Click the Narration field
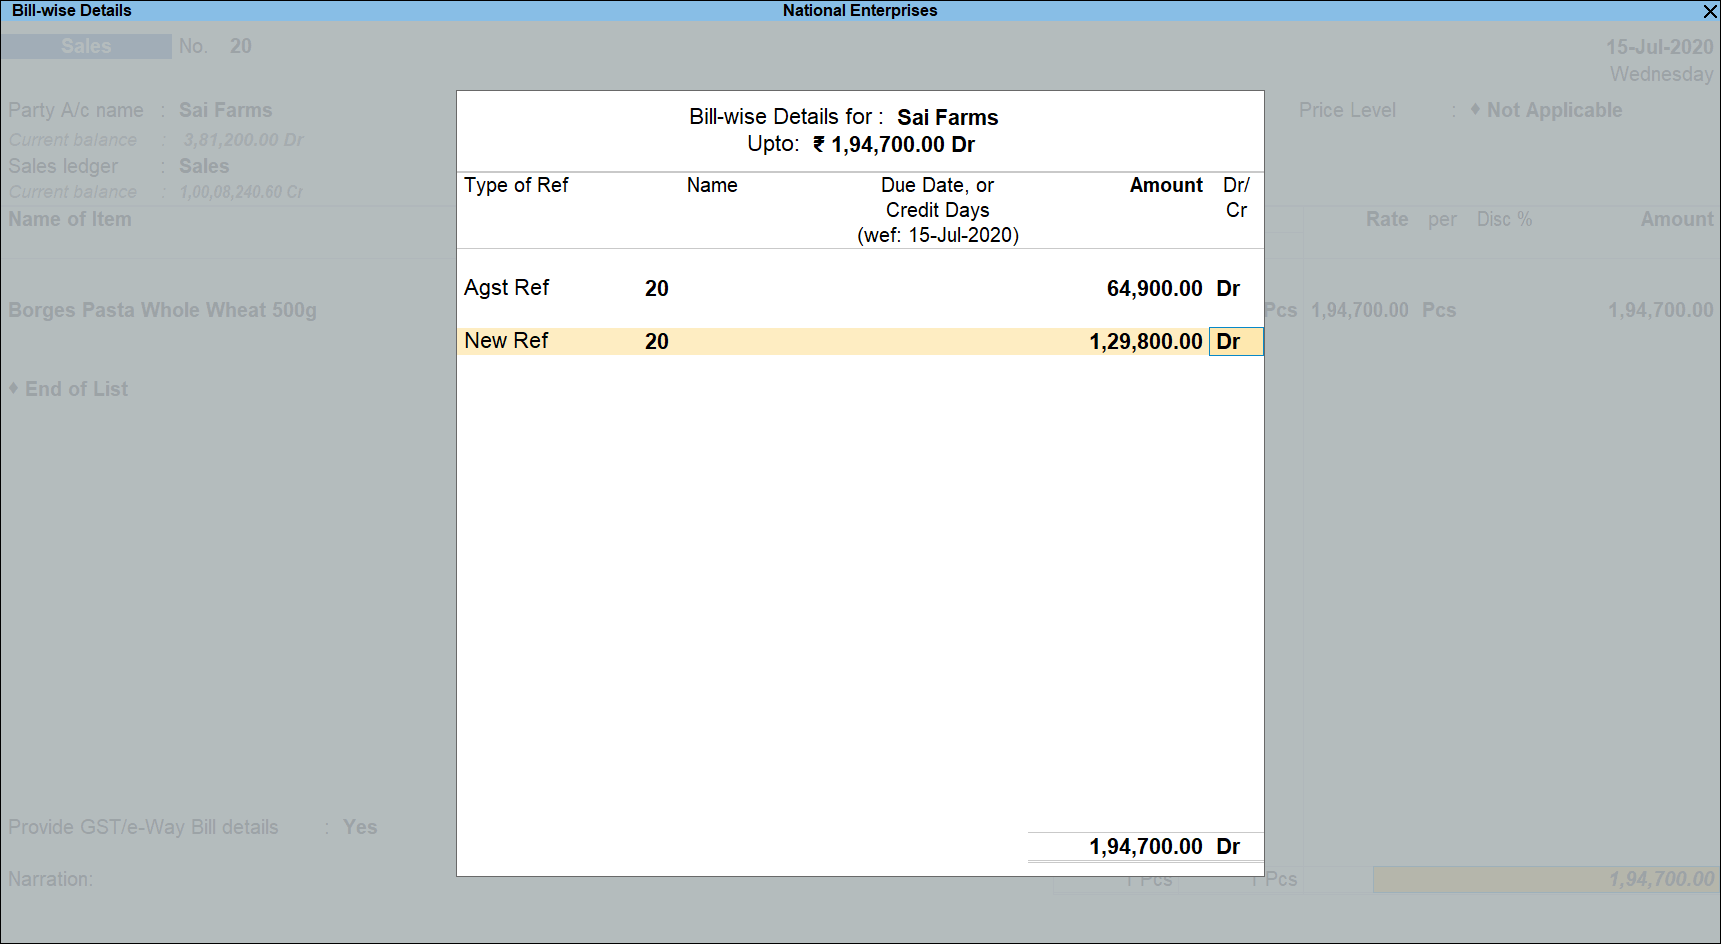The image size is (1721, 944). (x=52, y=879)
